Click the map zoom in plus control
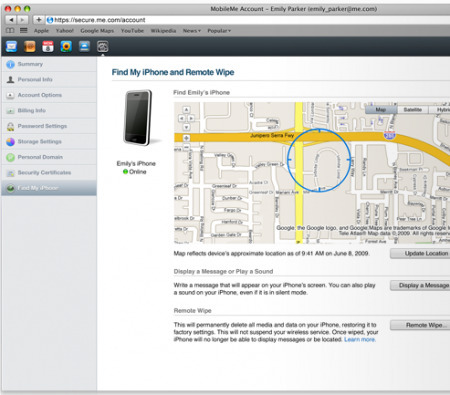This screenshot has height=395, width=450. 186,138
